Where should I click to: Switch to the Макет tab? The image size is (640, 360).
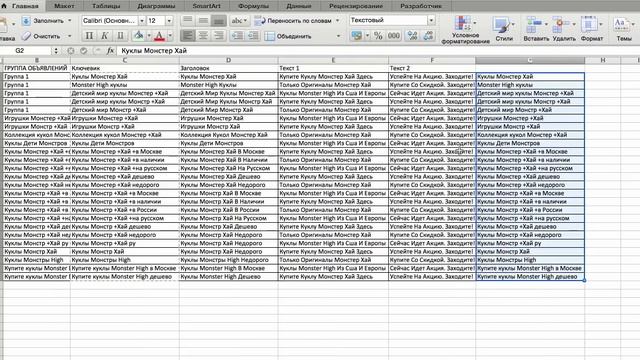(64, 6)
